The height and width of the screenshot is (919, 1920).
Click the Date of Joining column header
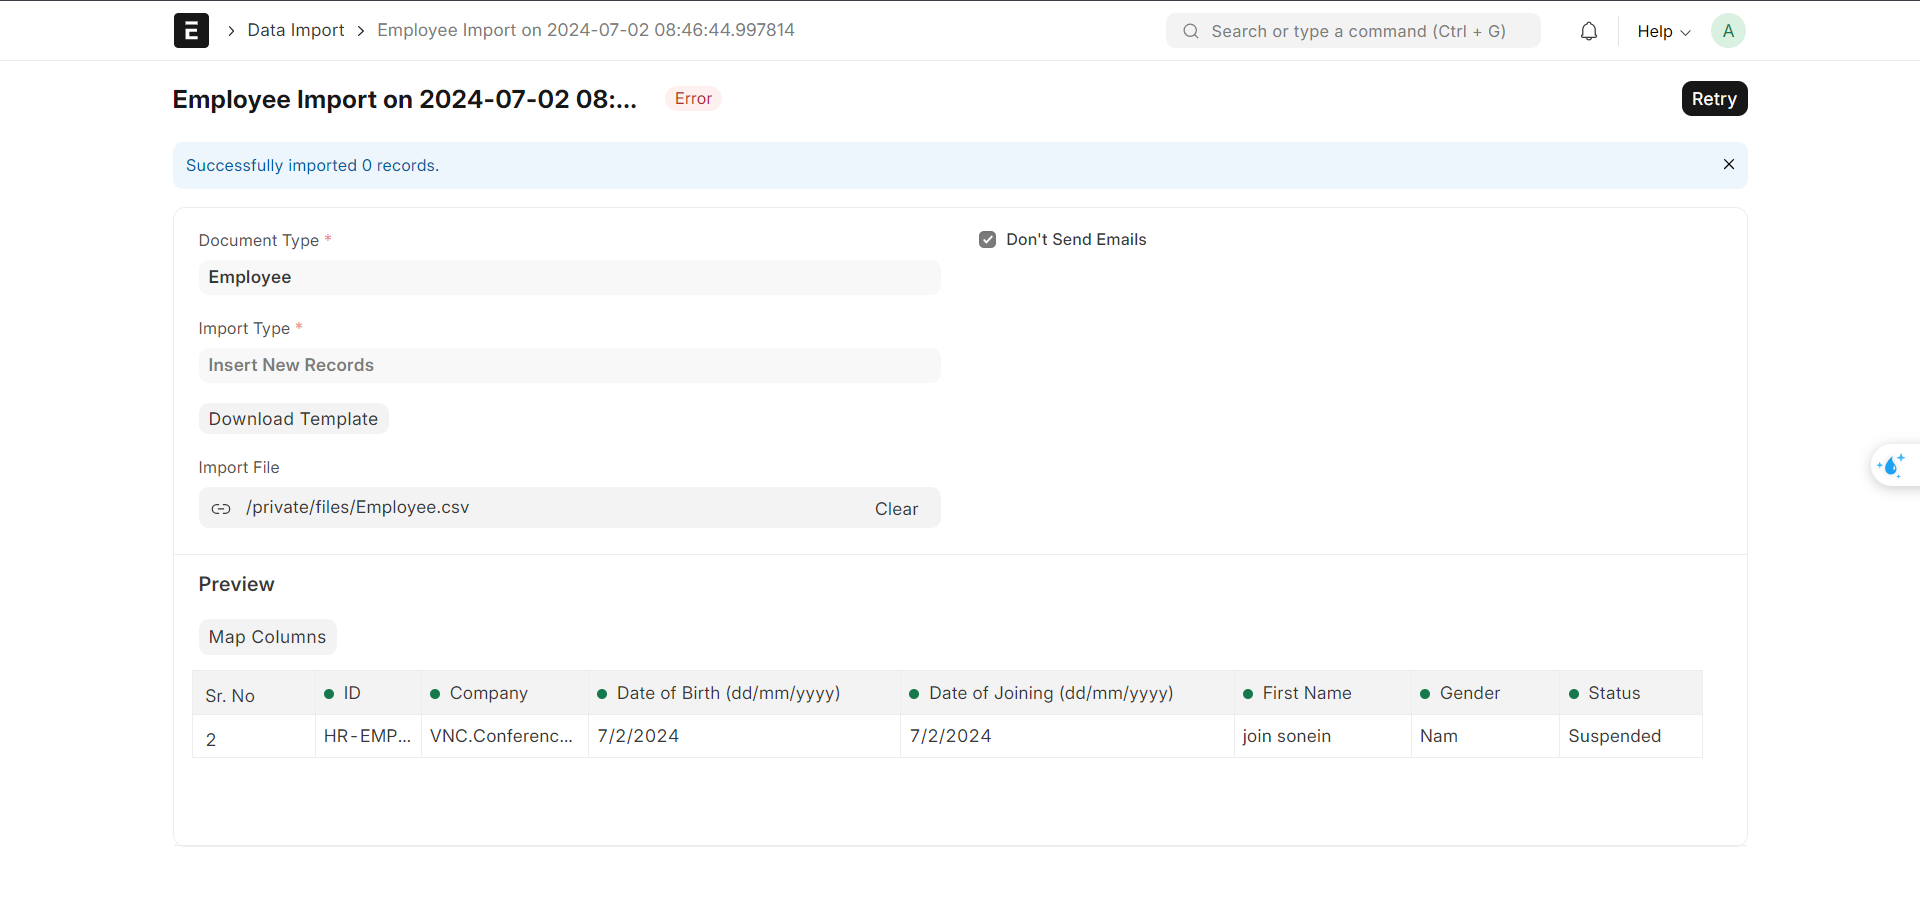point(1067,693)
